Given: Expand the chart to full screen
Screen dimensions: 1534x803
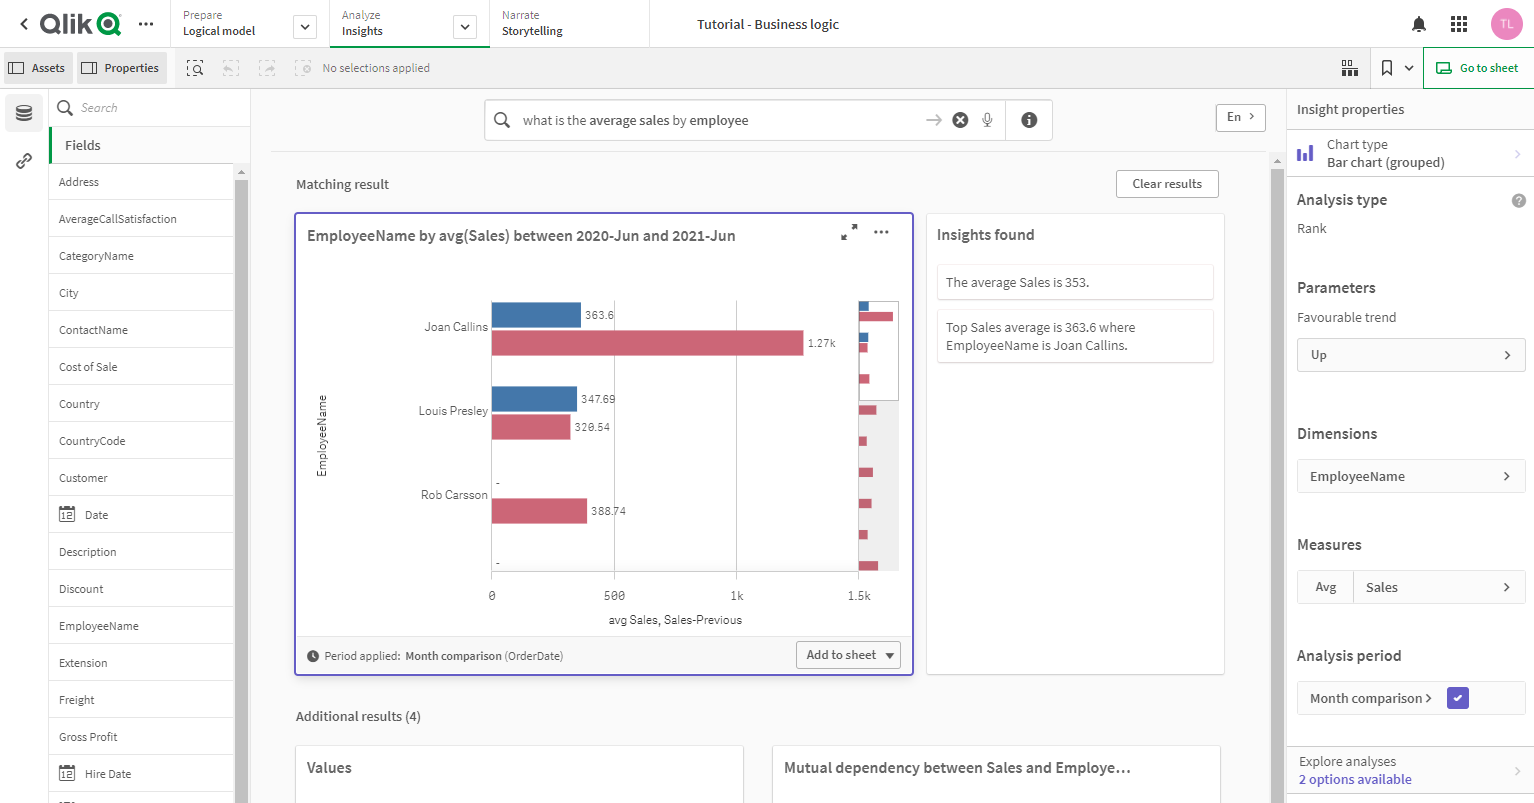Looking at the screenshot, I should coord(849,232).
